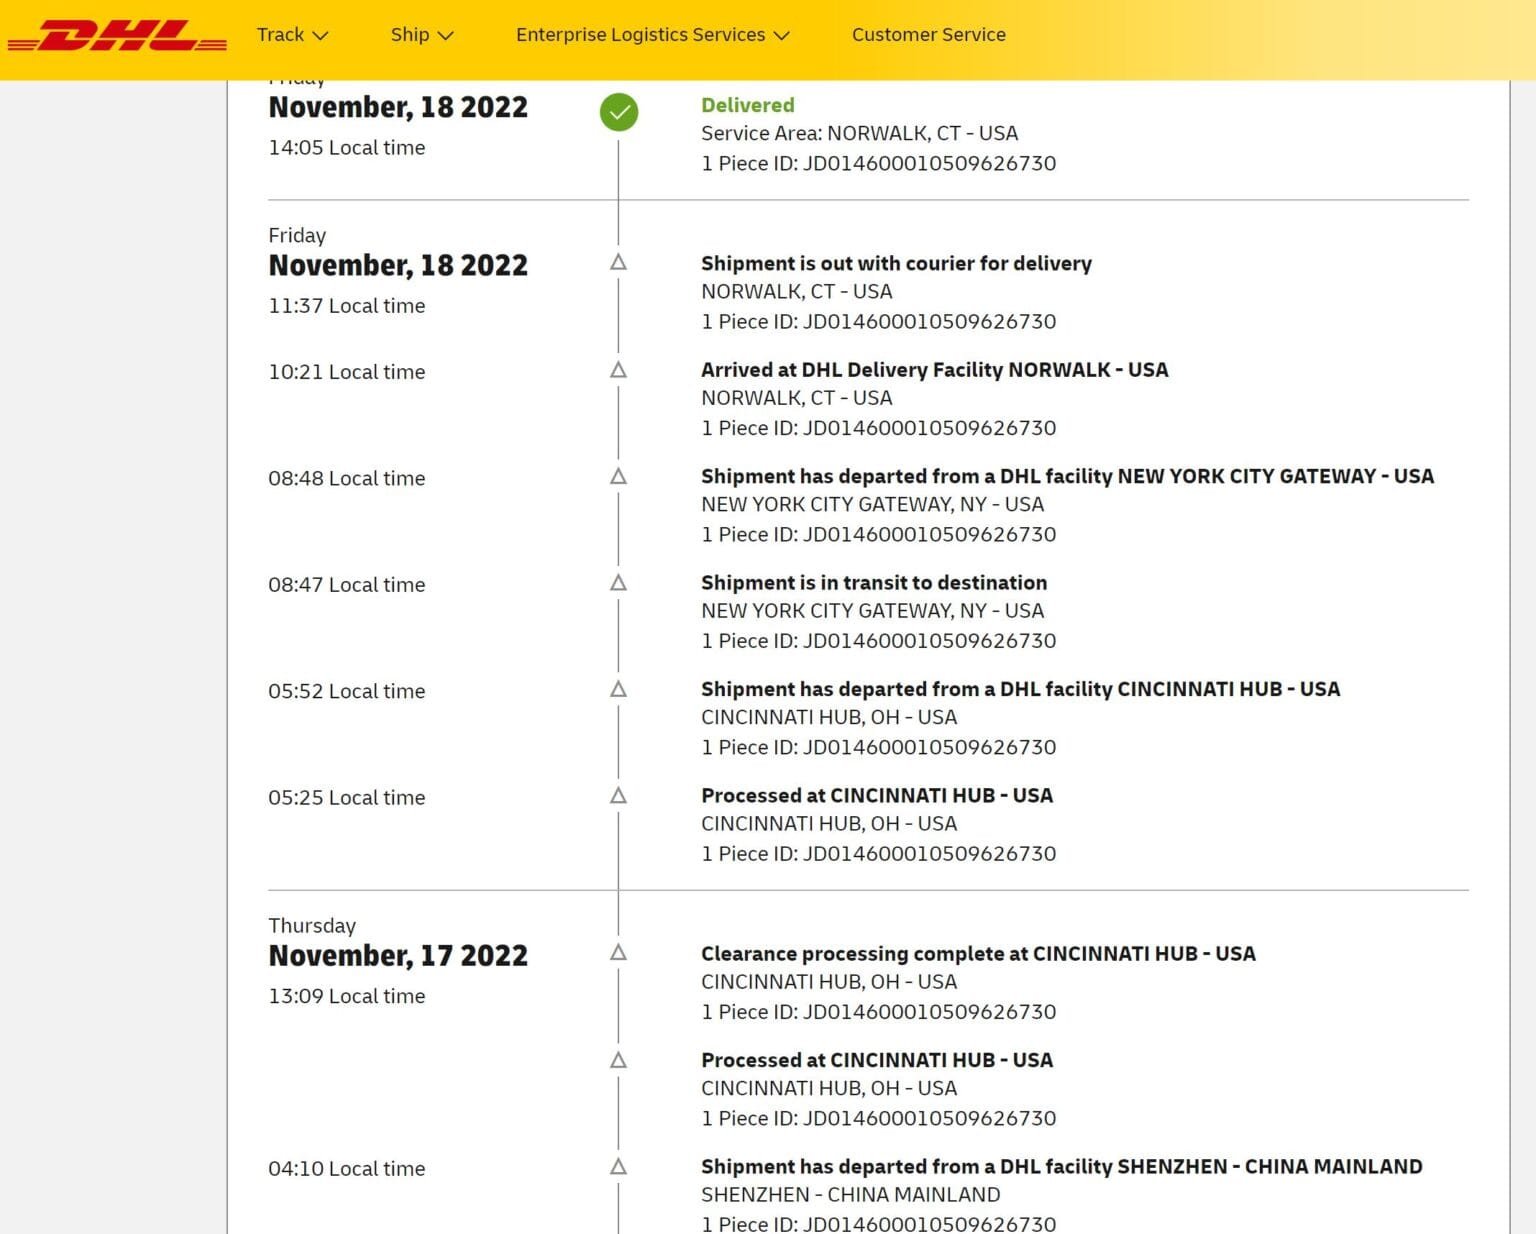
Task: Click the marker for NEW YORK CITY GATEWAY departure
Action: (x=618, y=476)
